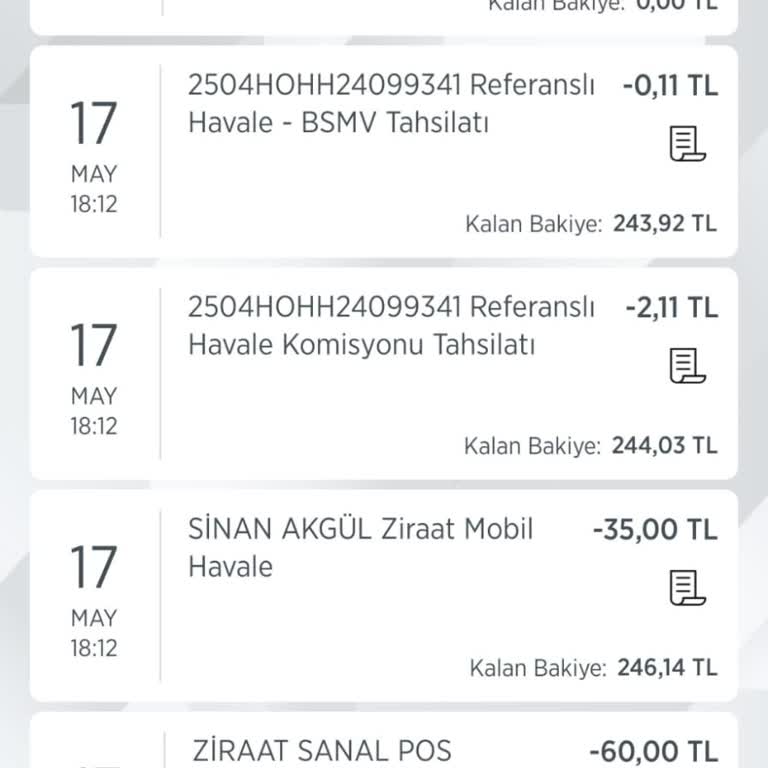This screenshot has width=768, height=768.
Task: Tap the remaining balance 246,14 TL
Action: pos(664,668)
